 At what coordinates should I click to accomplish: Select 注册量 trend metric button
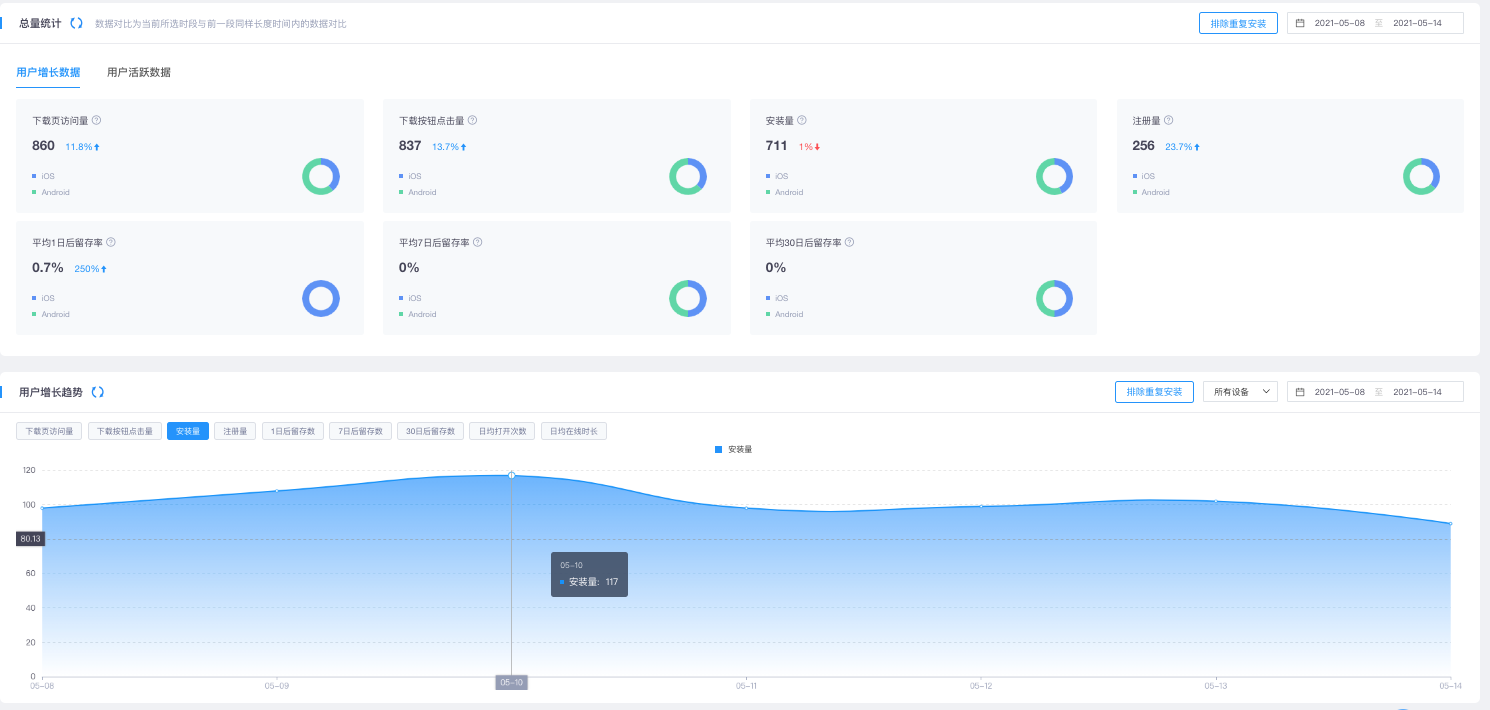tap(235, 431)
